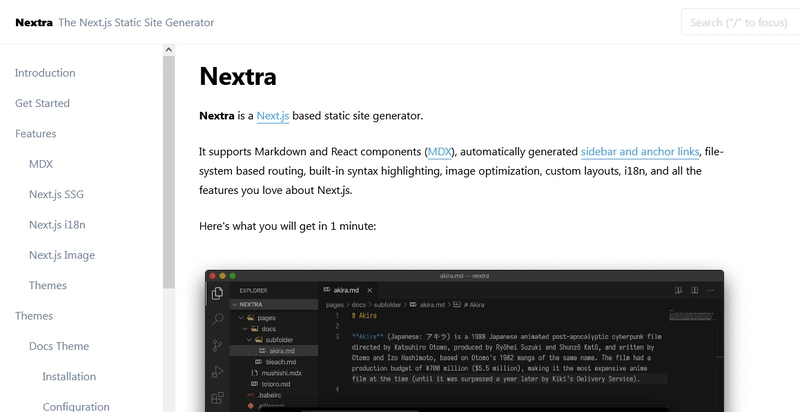
Task: Click the bold "Nextra" word starting the first paragraph
Action: tap(217, 116)
